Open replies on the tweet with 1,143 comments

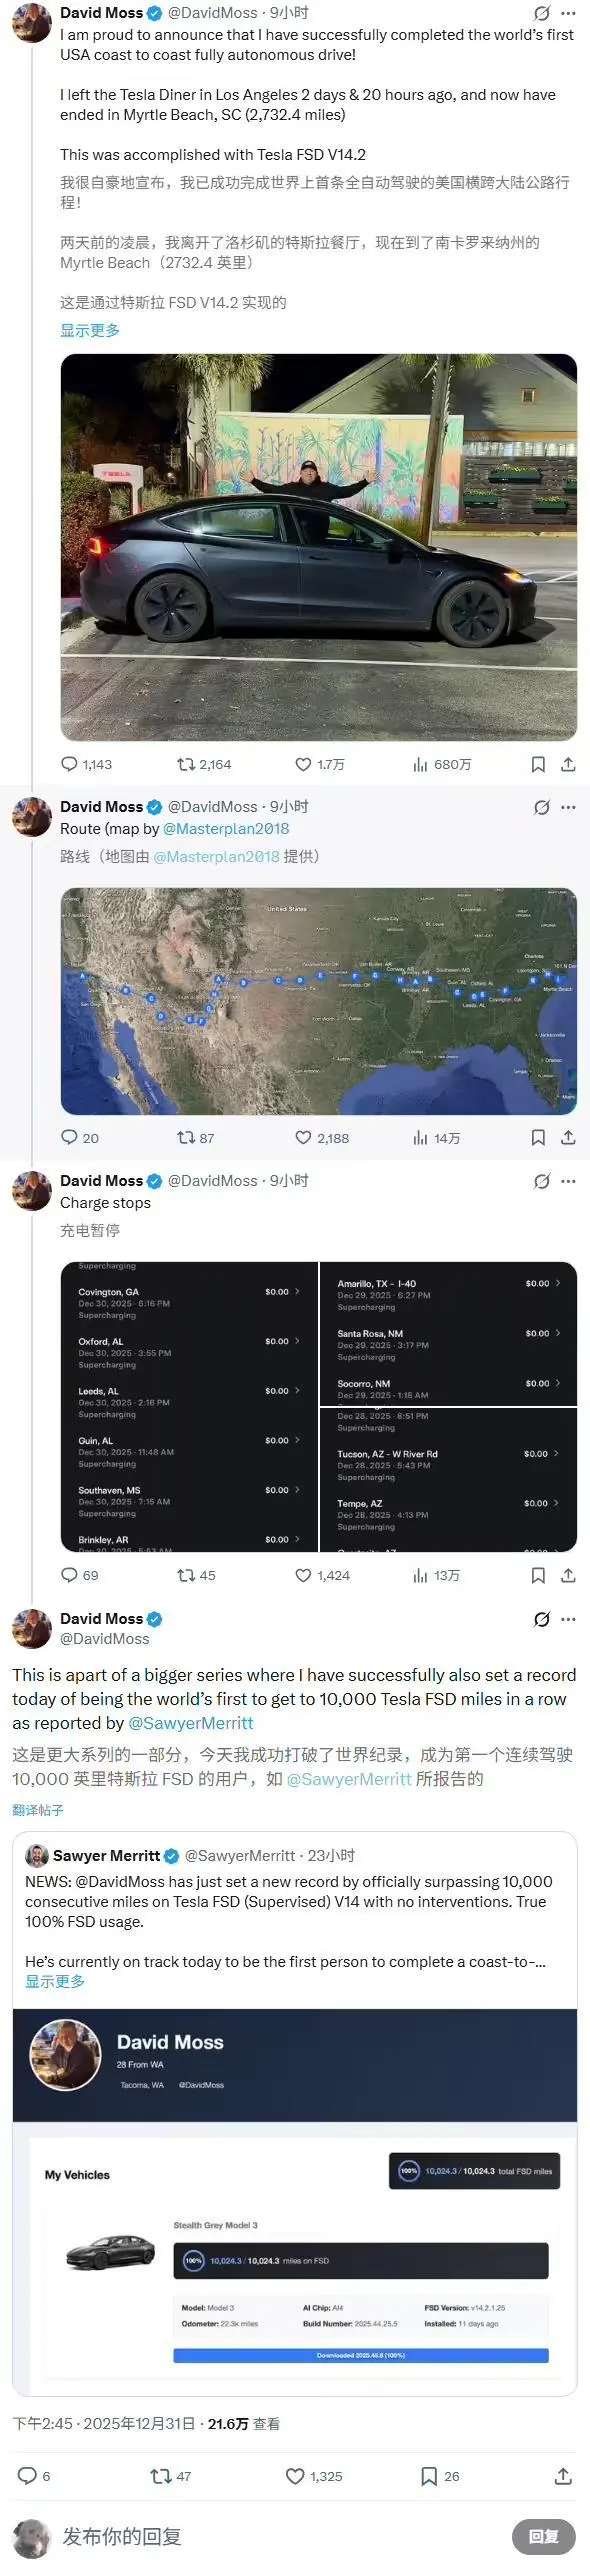[86, 764]
